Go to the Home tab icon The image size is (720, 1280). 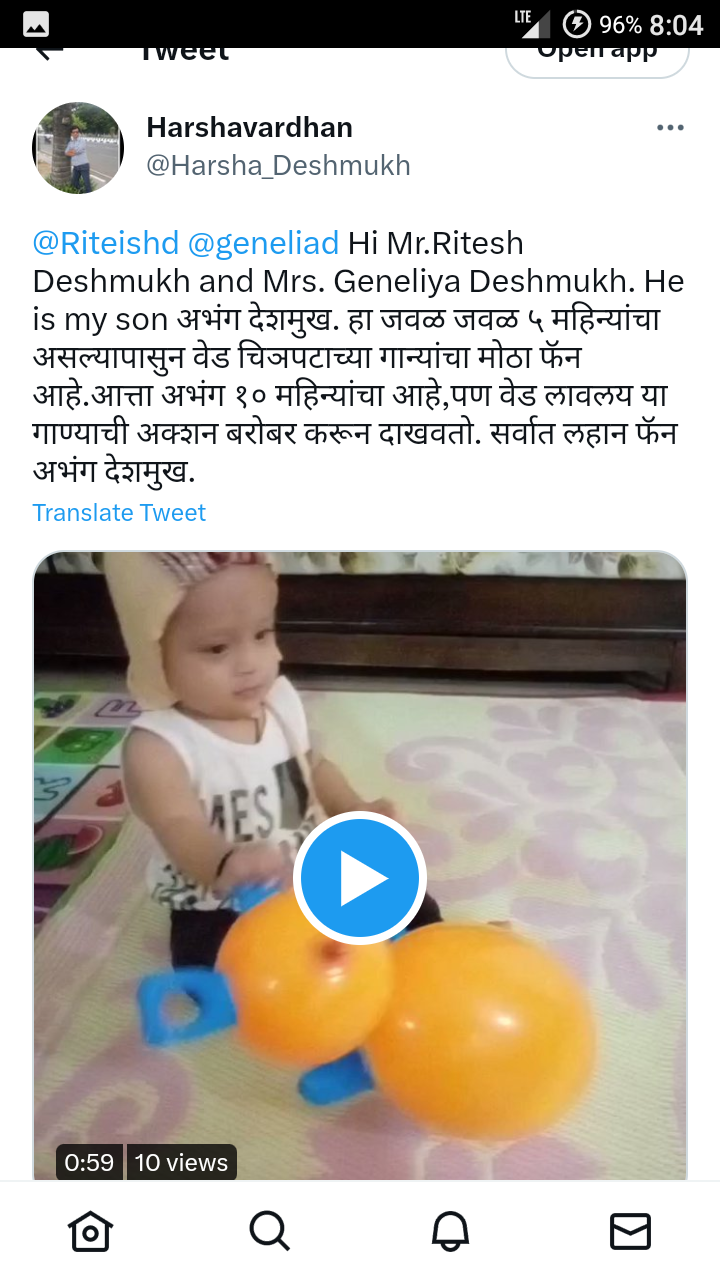89,1231
